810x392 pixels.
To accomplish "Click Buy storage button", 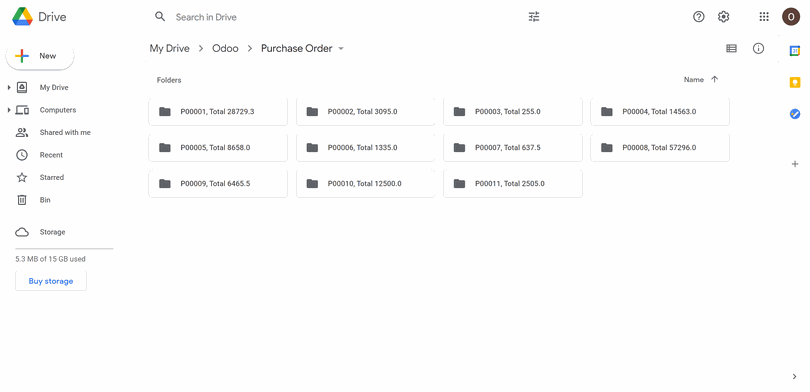I will 51,281.
